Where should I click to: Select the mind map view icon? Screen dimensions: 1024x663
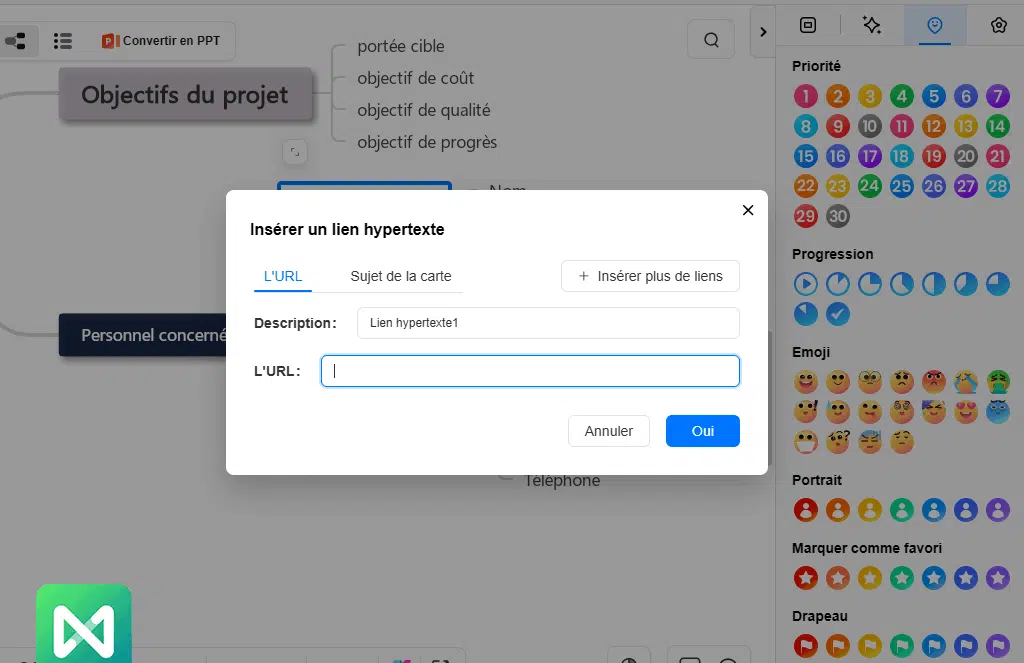[16, 41]
